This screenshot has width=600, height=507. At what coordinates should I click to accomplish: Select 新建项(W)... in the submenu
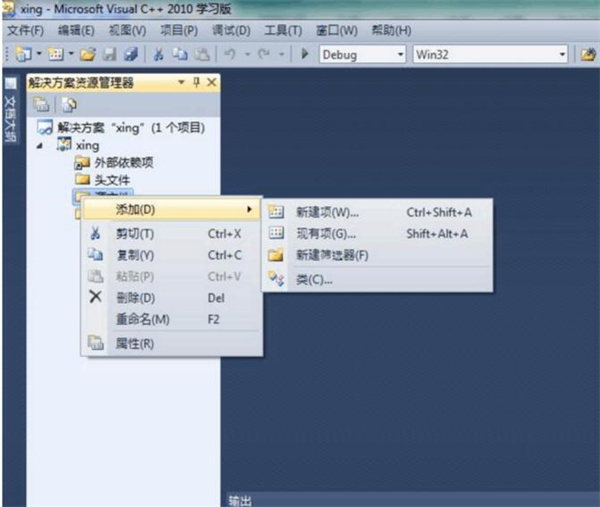pos(377,212)
